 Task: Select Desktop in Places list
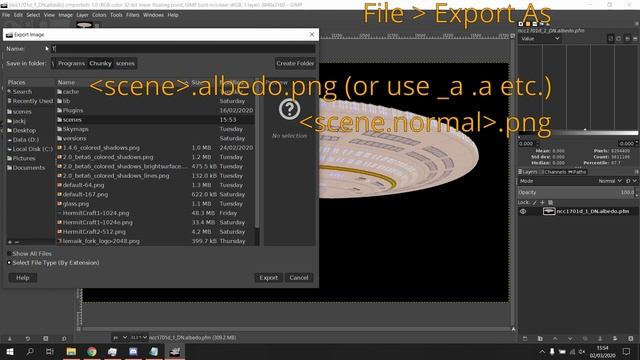24,130
